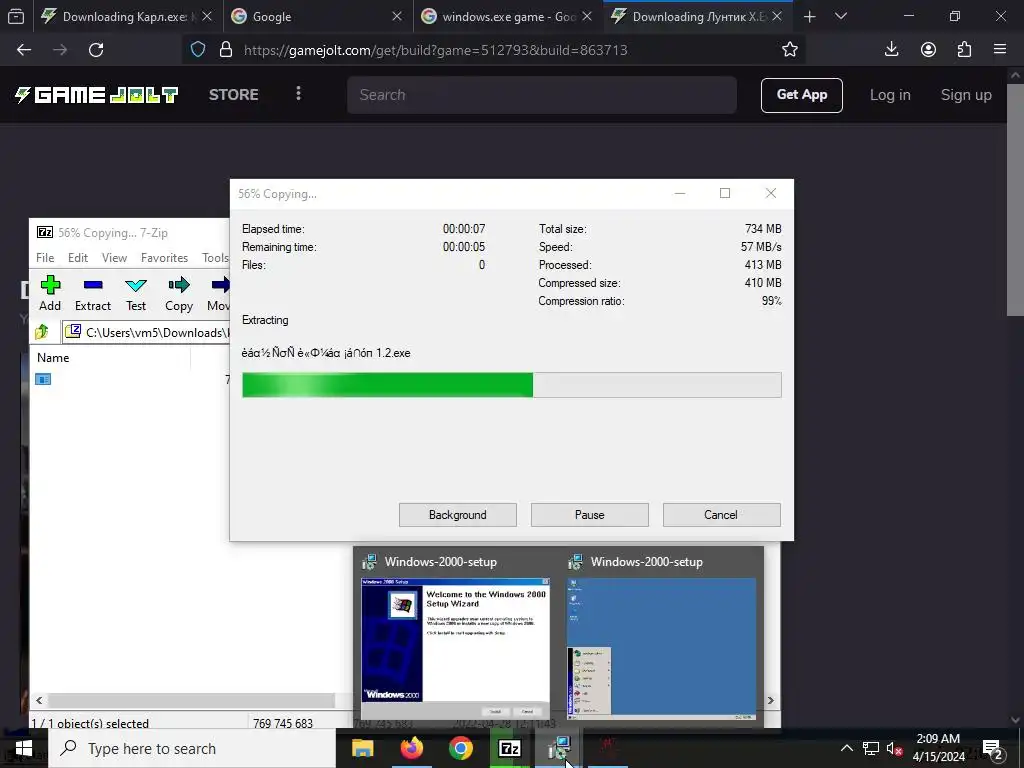Open Chrome from the taskbar

tap(460, 748)
